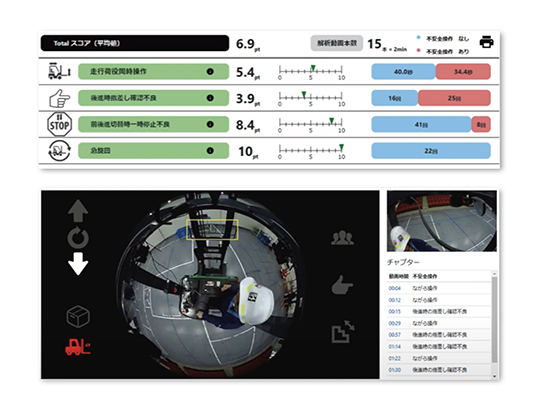Click the forward arrow indicator in video
540x410 pixels.
click(x=78, y=210)
